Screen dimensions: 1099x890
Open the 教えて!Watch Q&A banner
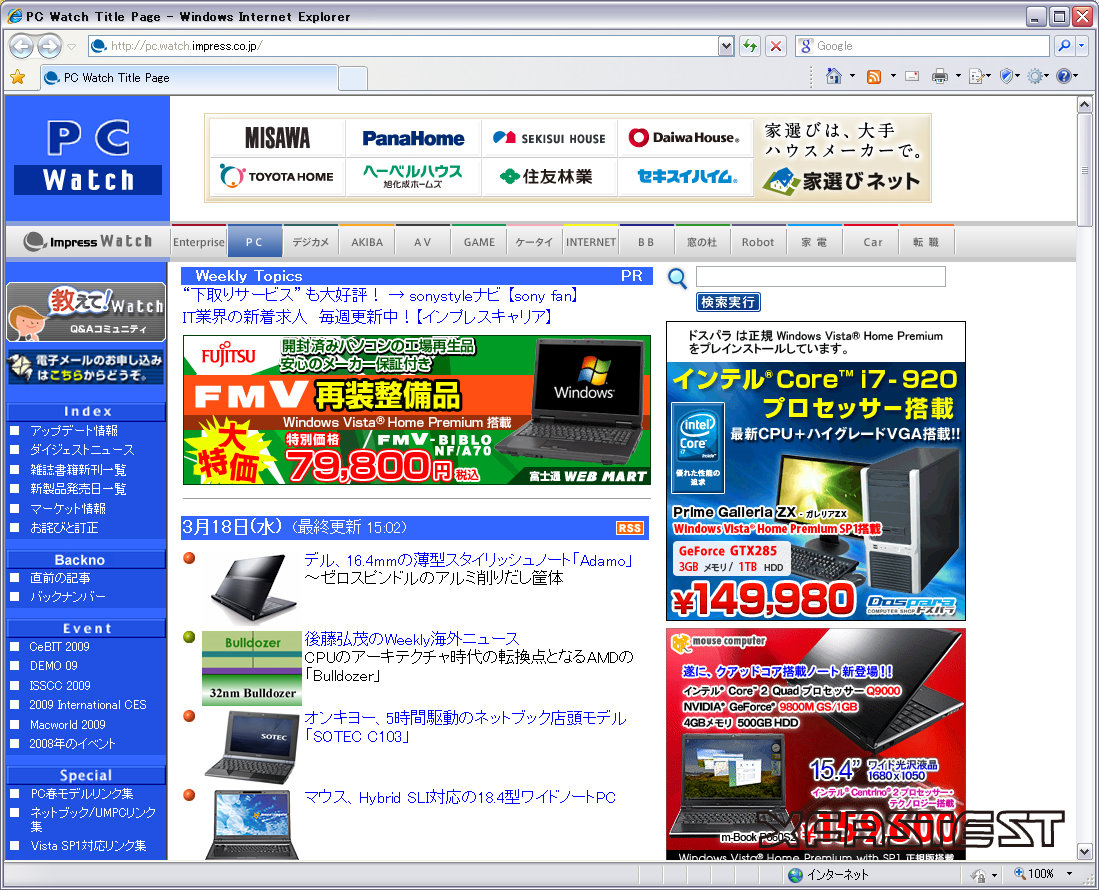coord(86,312)
